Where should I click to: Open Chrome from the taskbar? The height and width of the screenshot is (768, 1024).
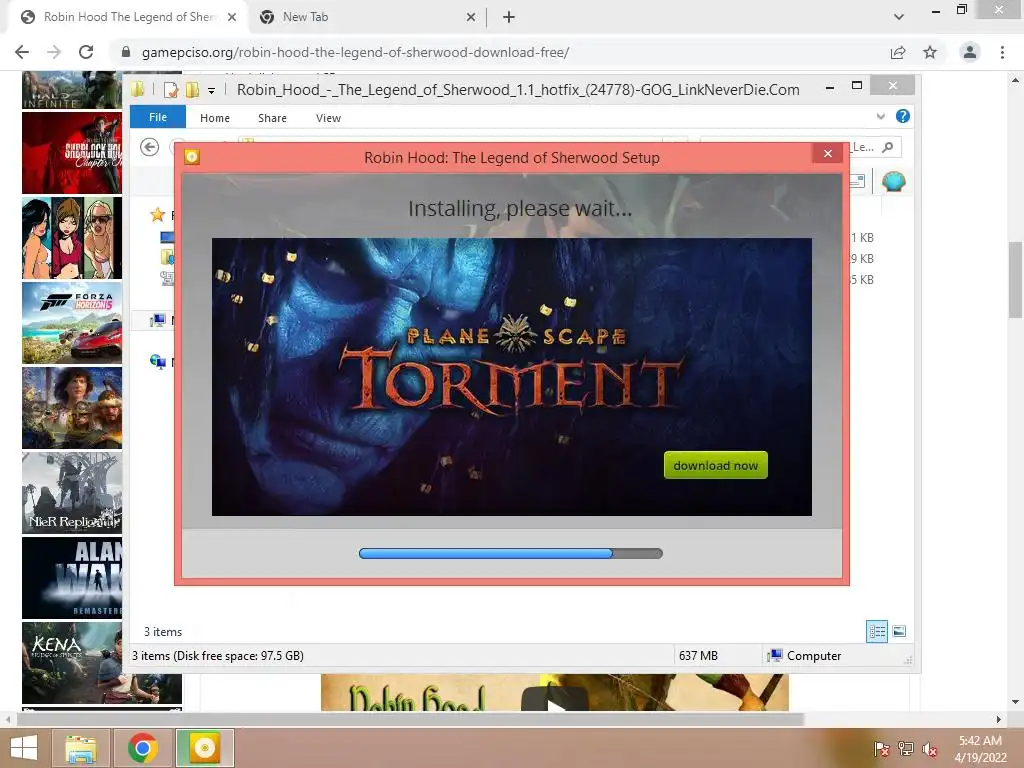(x=143, y=748)
